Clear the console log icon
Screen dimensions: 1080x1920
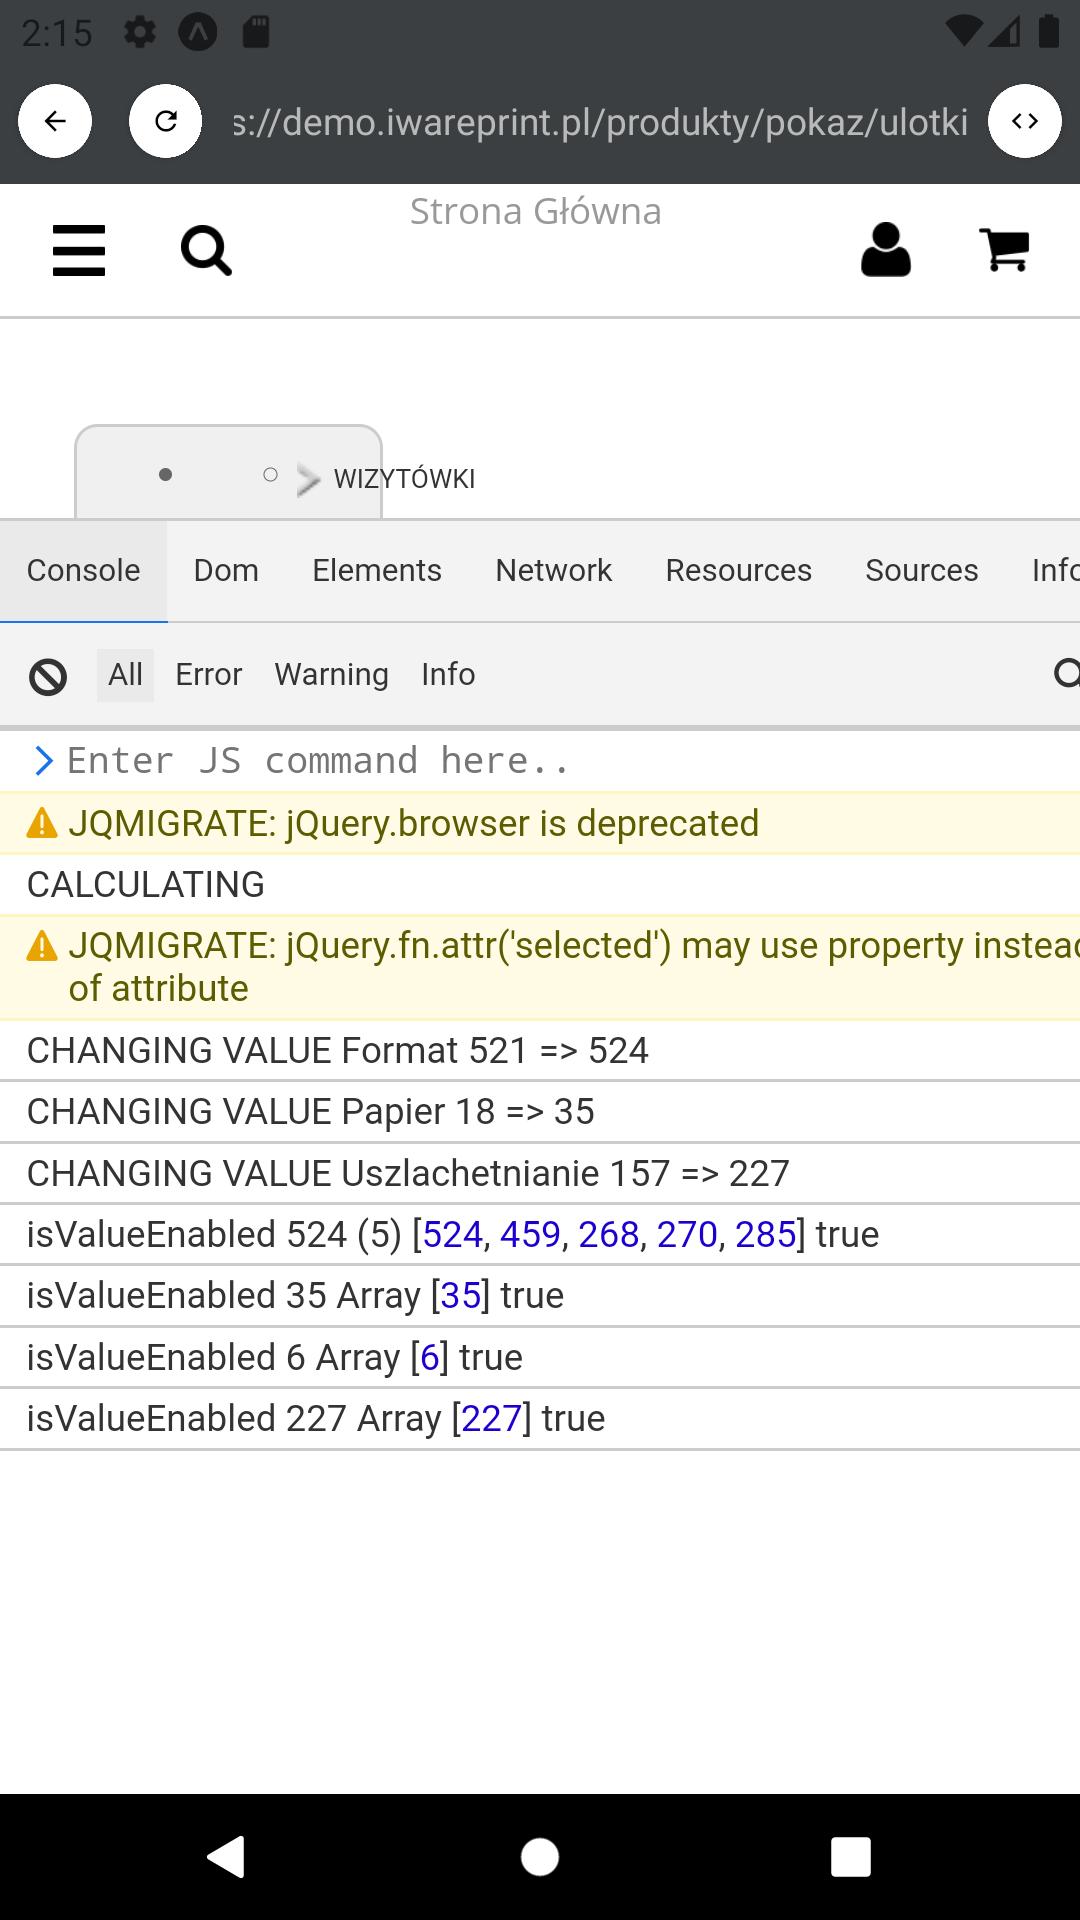[x=48, y=677]
